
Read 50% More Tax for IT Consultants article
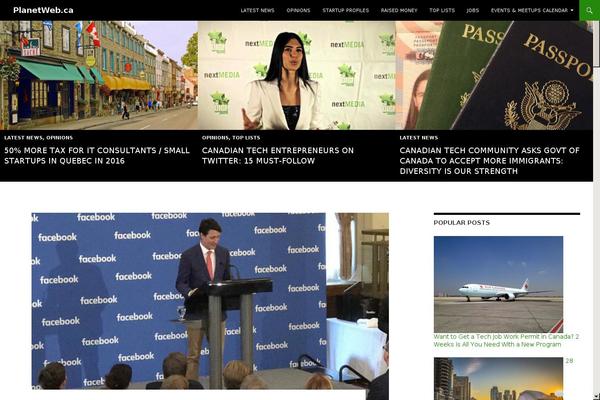coord(97,155)
